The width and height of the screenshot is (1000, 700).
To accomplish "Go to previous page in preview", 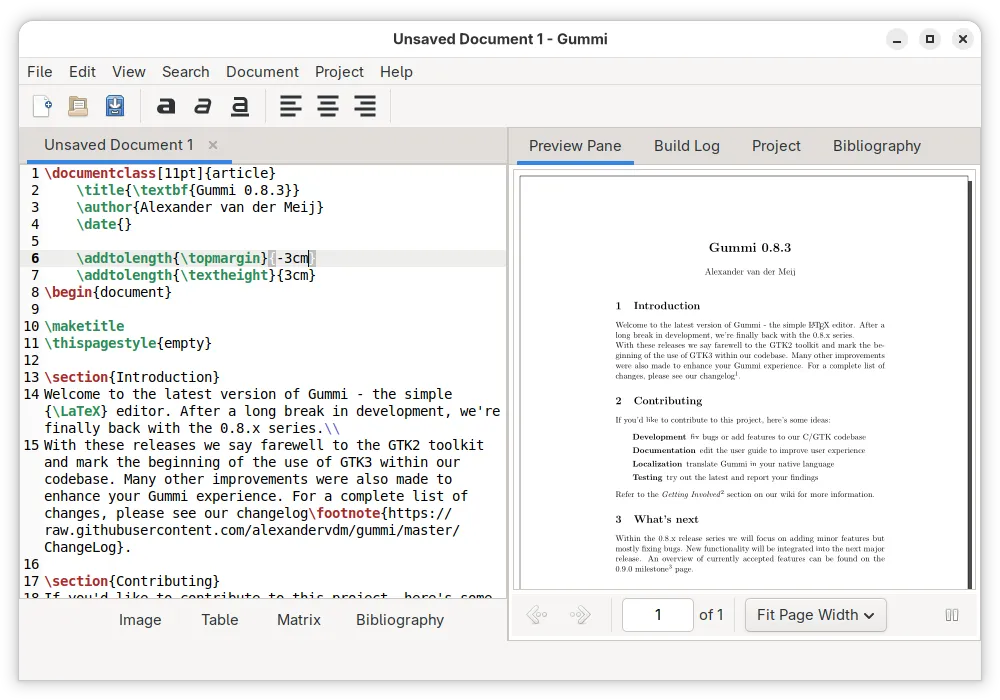I will (x=537, y=615).
